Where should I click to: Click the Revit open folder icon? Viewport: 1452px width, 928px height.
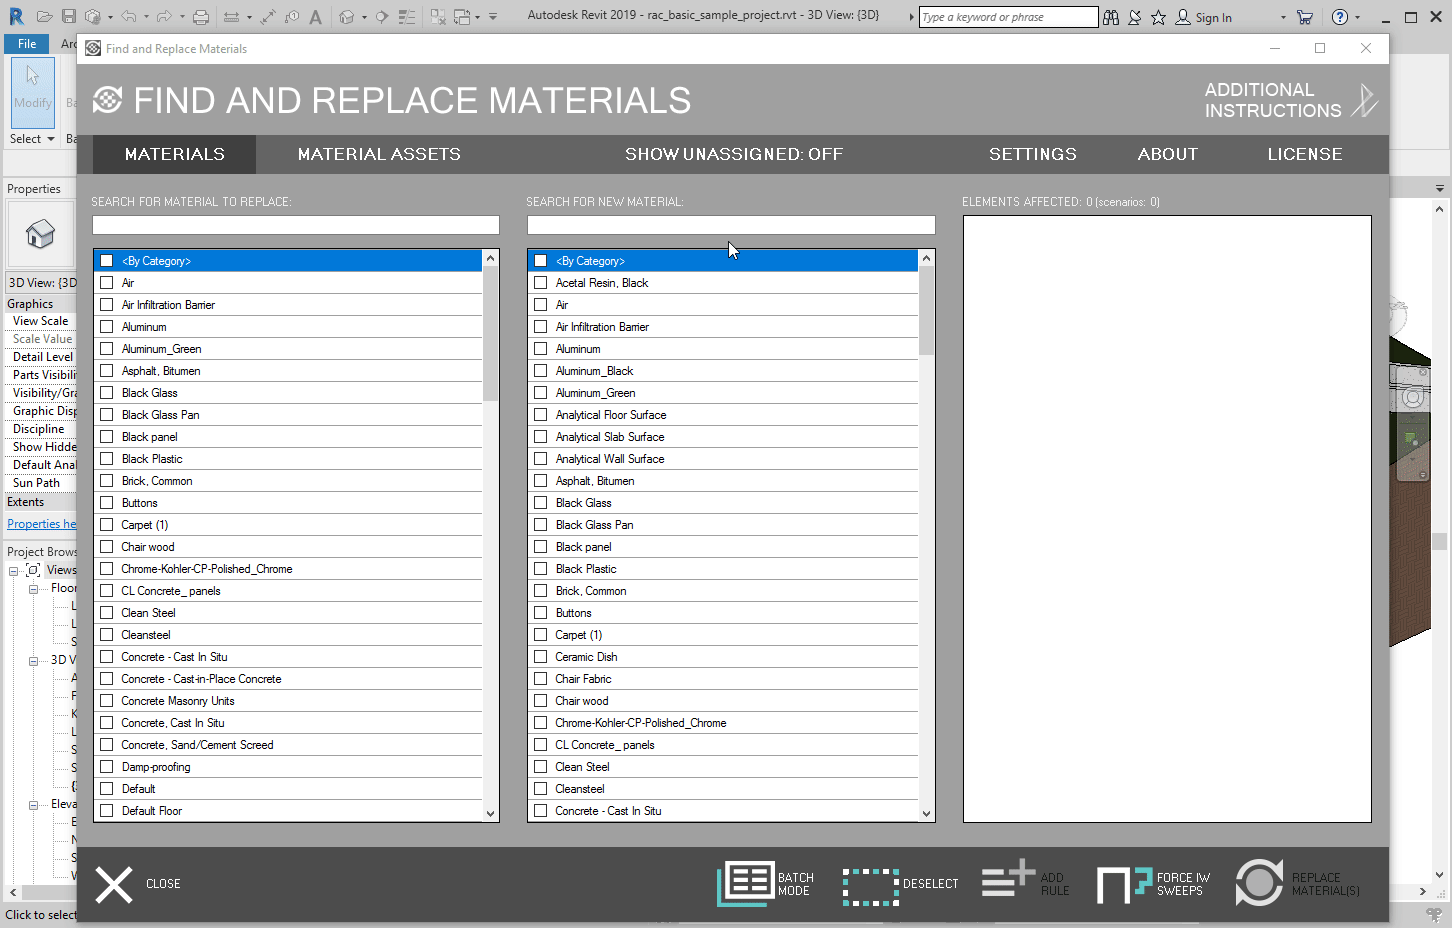[45, 17]
